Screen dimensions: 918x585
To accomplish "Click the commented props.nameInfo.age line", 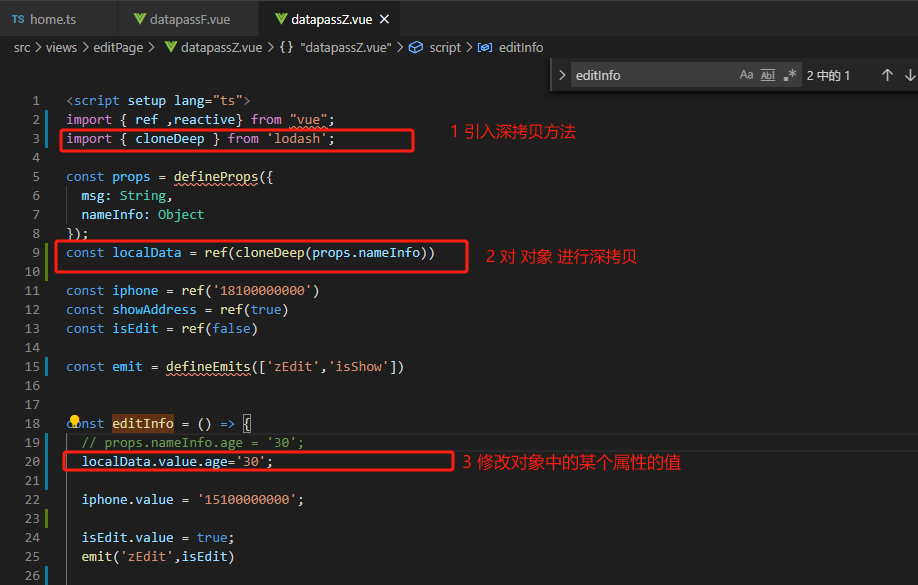I will click(x=193, y=443).
